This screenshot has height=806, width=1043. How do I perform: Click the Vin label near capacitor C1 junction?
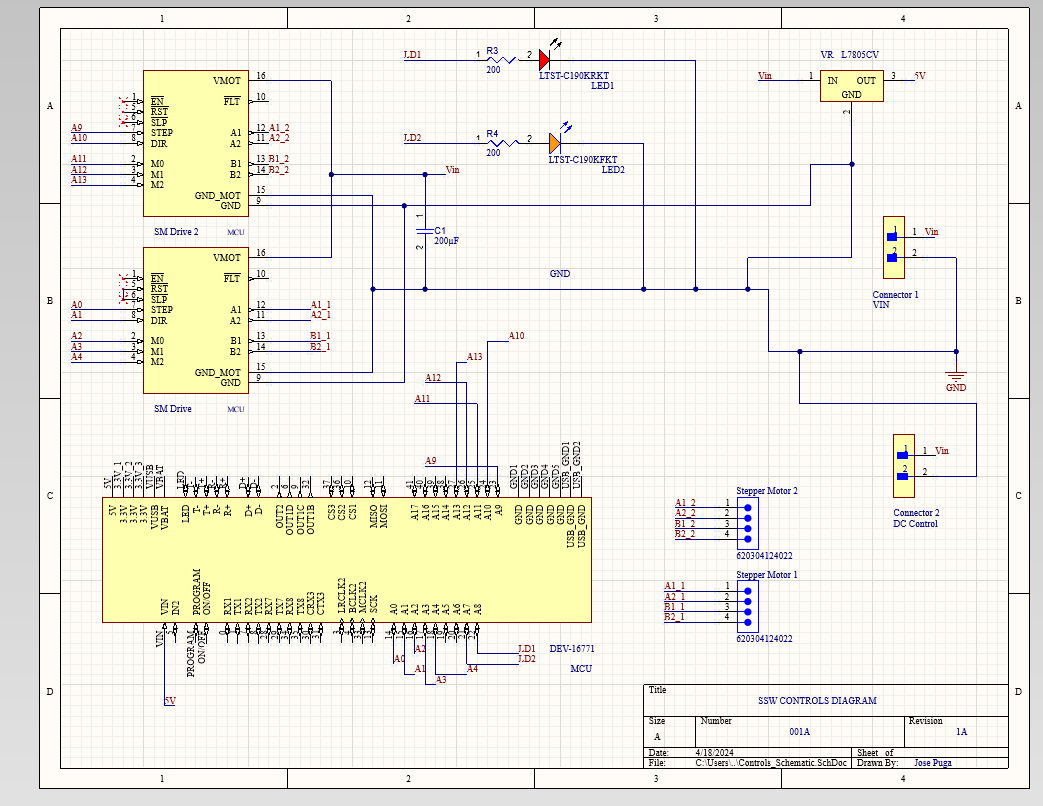coord(452,170)
